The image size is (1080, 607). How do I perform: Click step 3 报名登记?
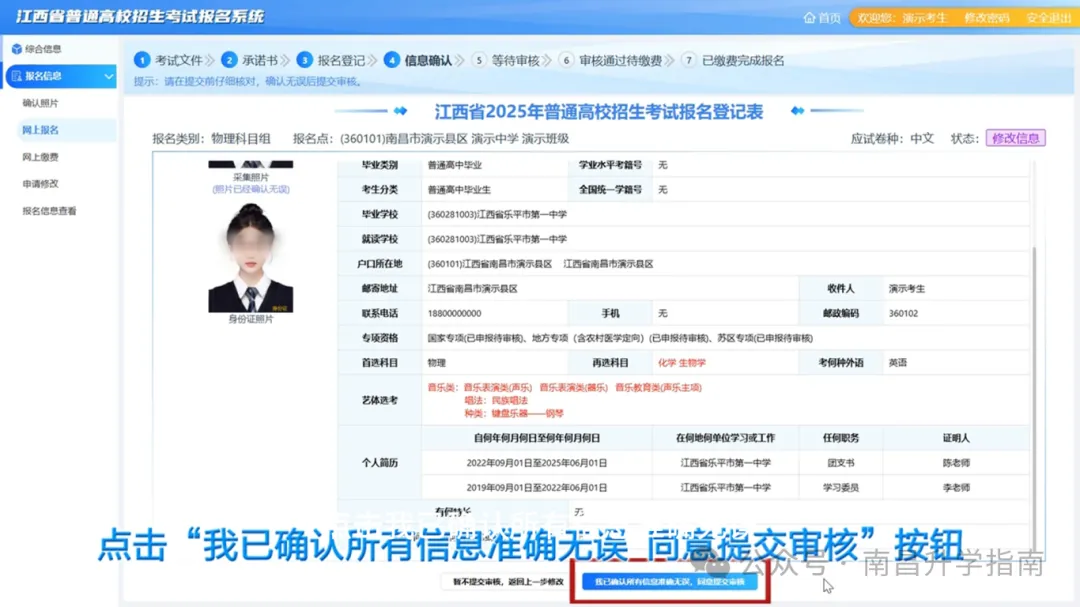pyautogui.click(x=331, y=61)
